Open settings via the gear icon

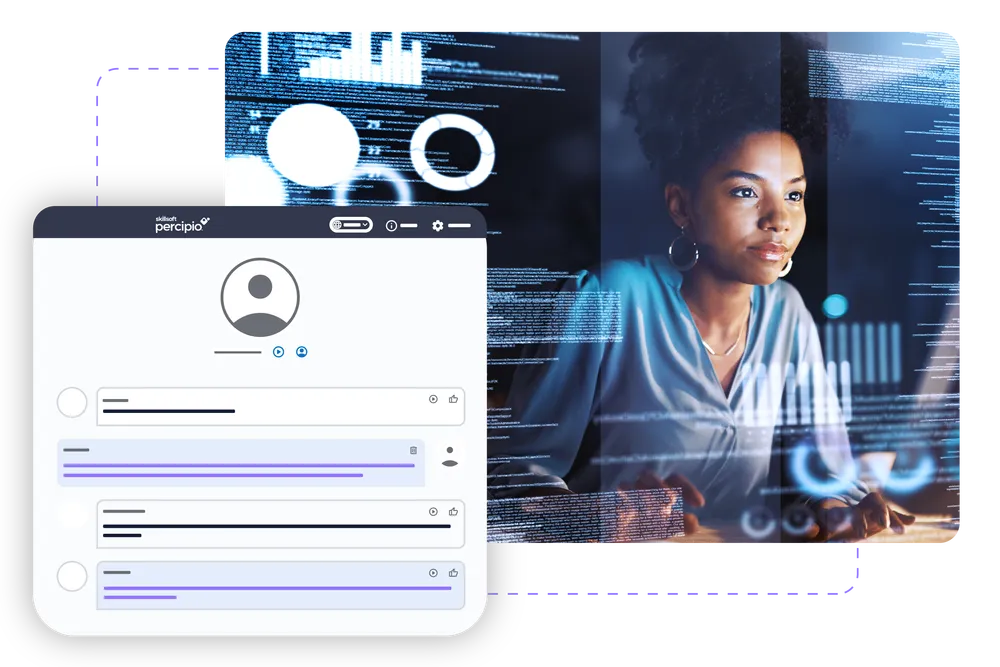click(x=437, y=226)
